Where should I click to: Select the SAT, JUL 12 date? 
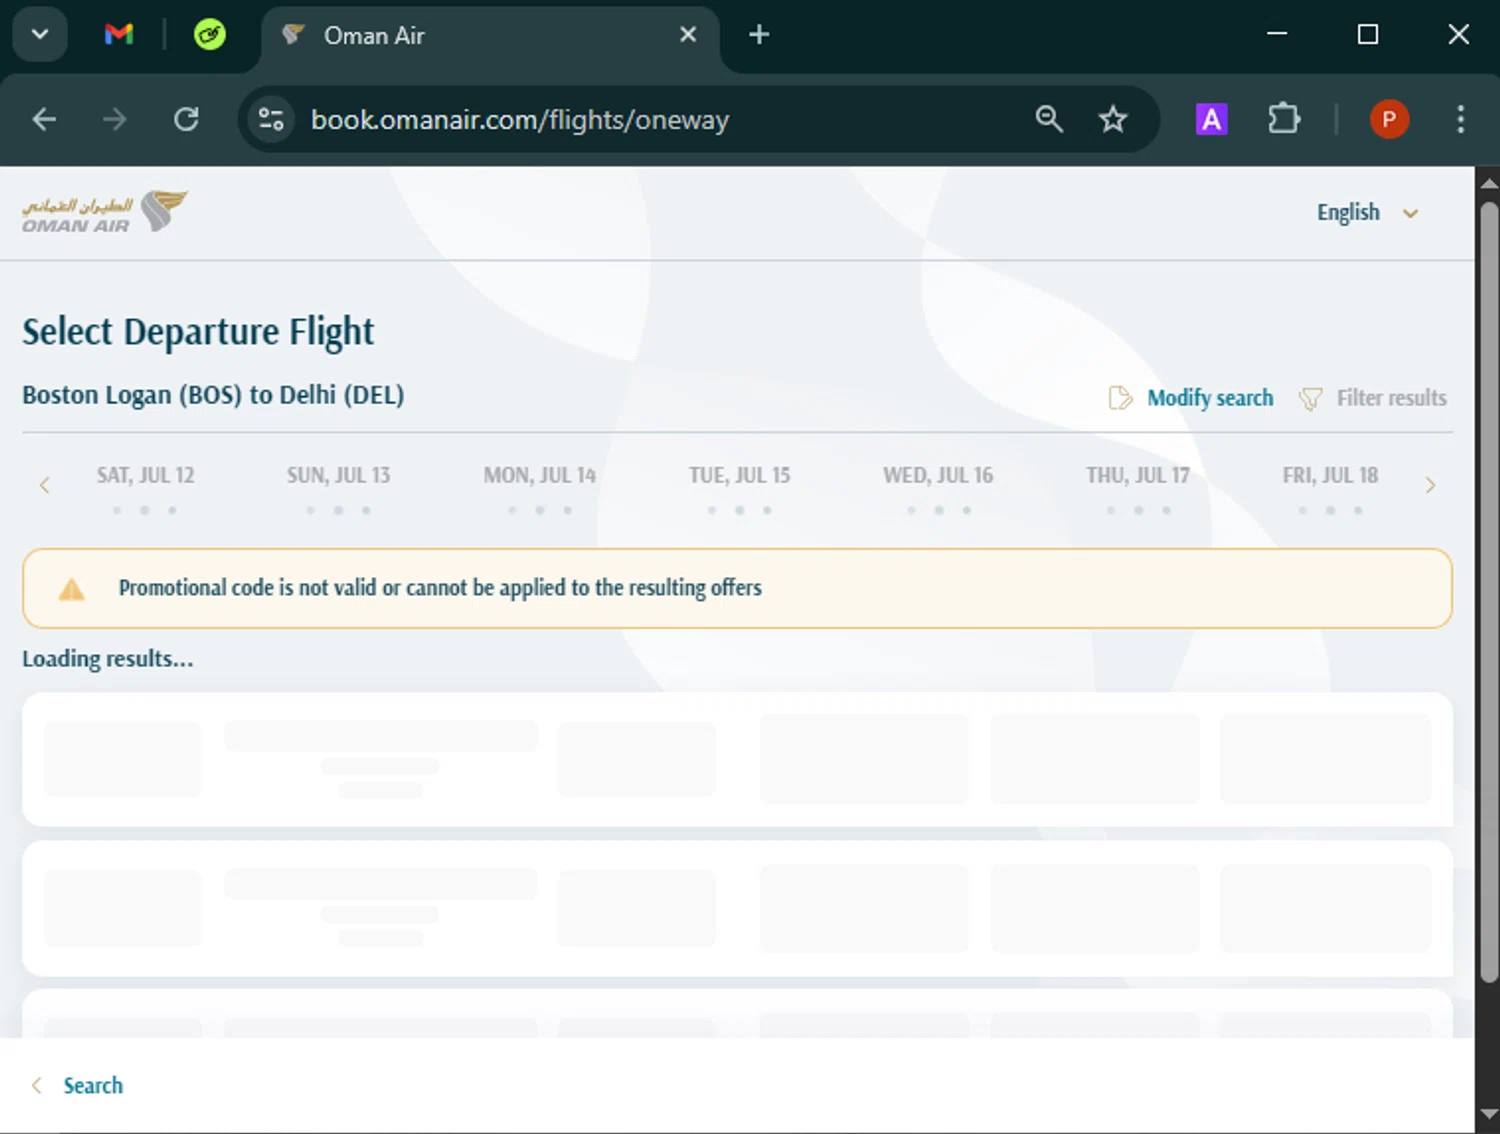(146, 489)
